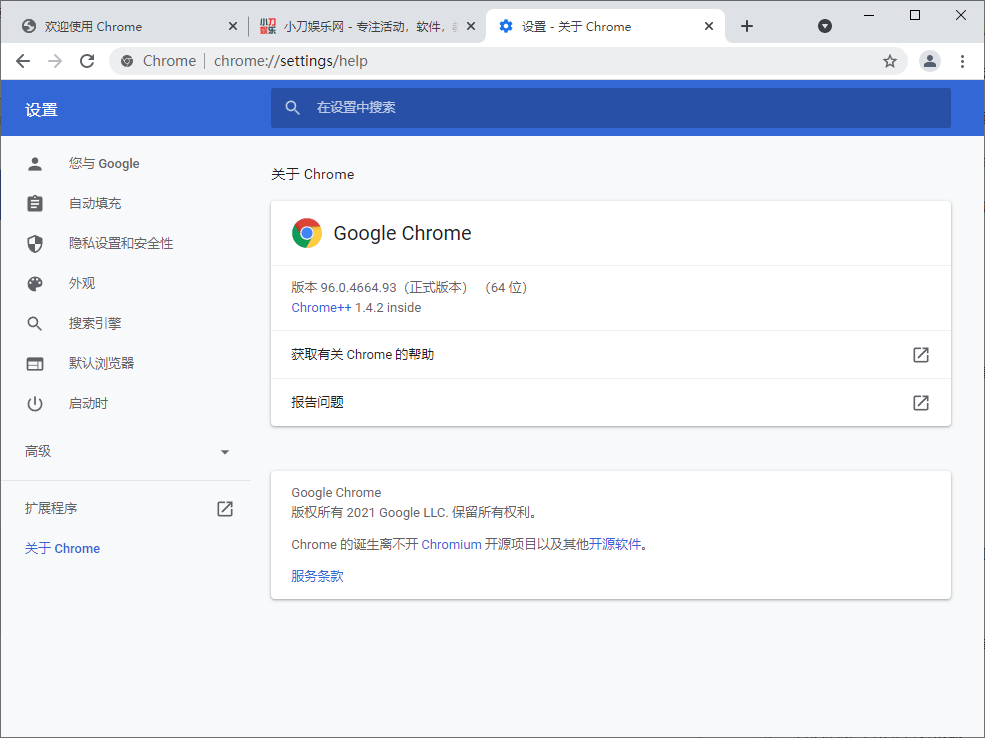Viewport: 985px width, 738px height.
Task: Open the Chromium link
Action: [x=451, y=545]
